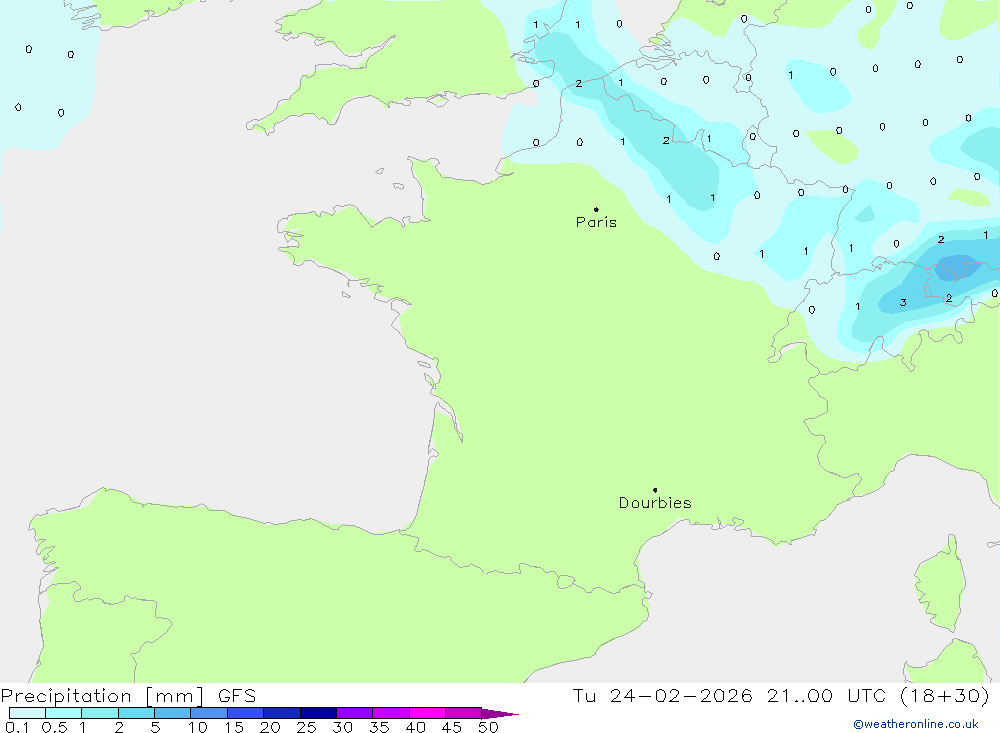Click the 'Precipitation [mm]' title text

click(102, 696)
